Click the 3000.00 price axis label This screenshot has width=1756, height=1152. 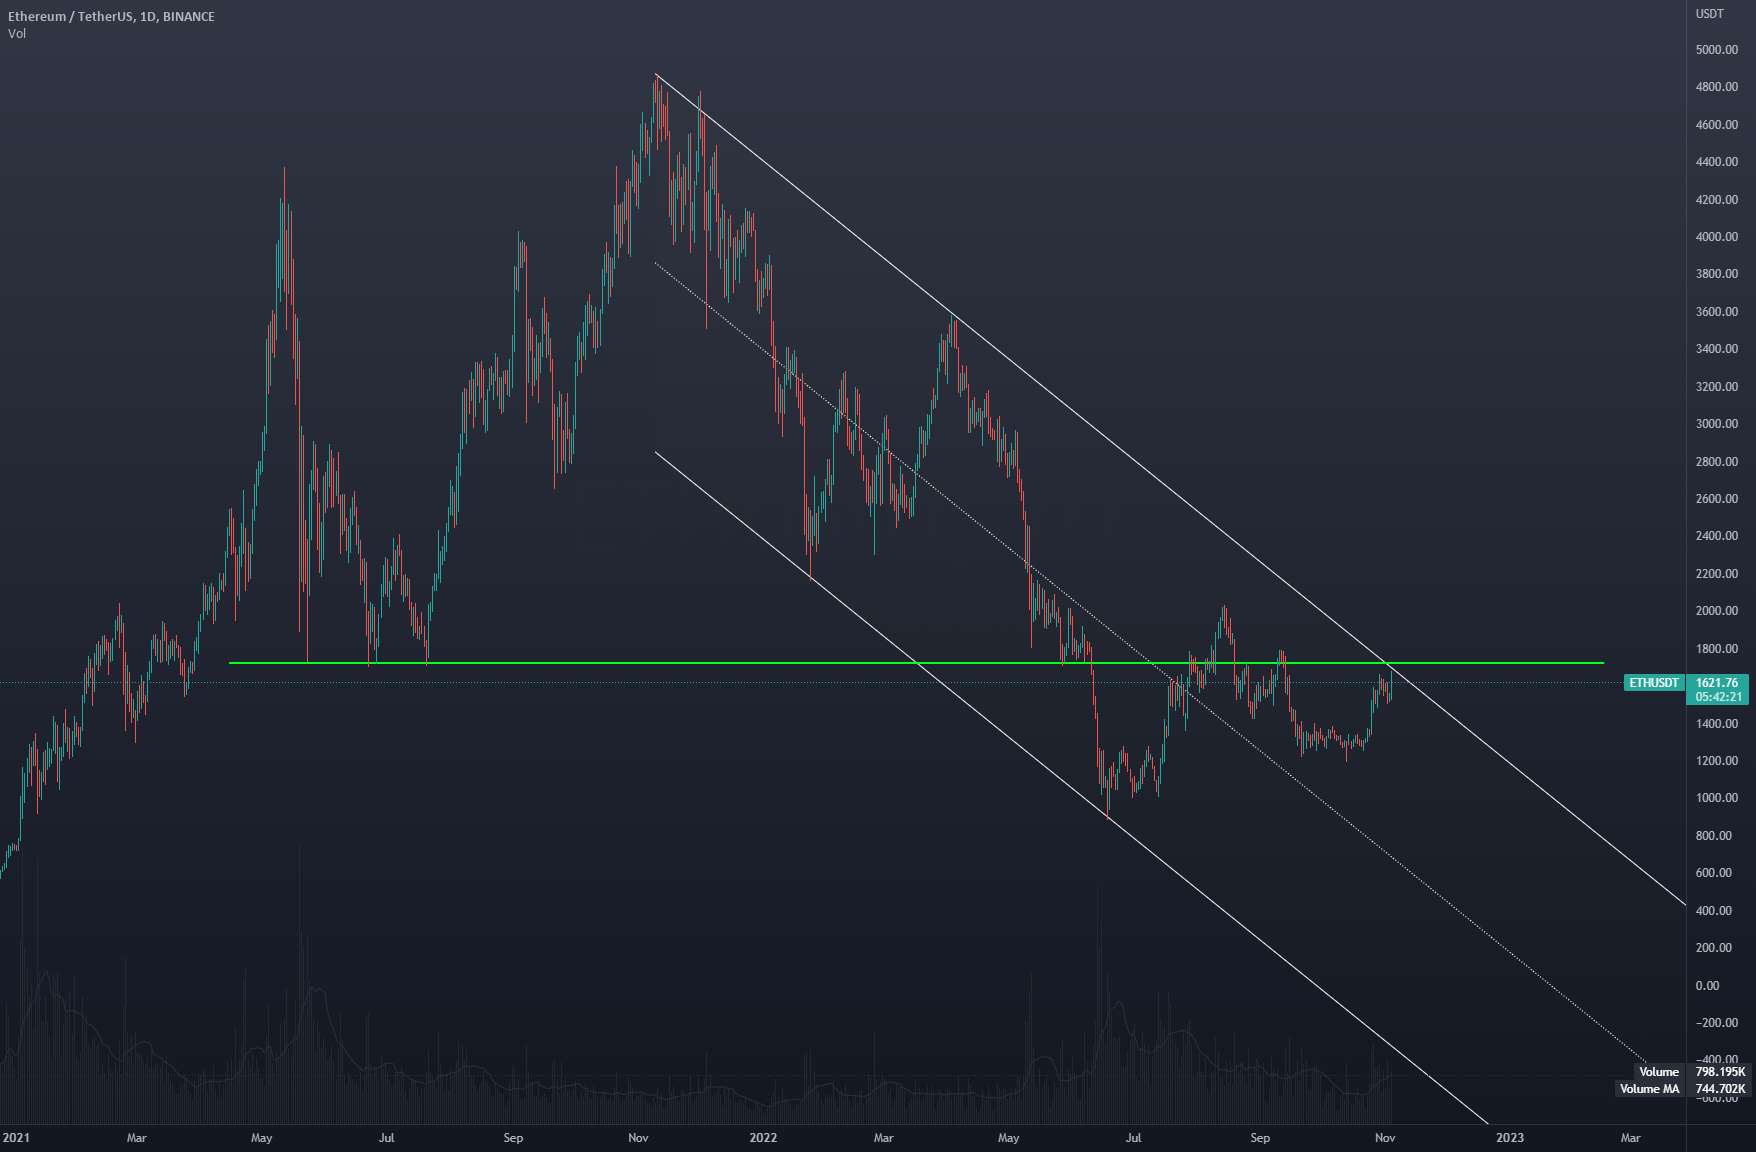(1716, 424)
